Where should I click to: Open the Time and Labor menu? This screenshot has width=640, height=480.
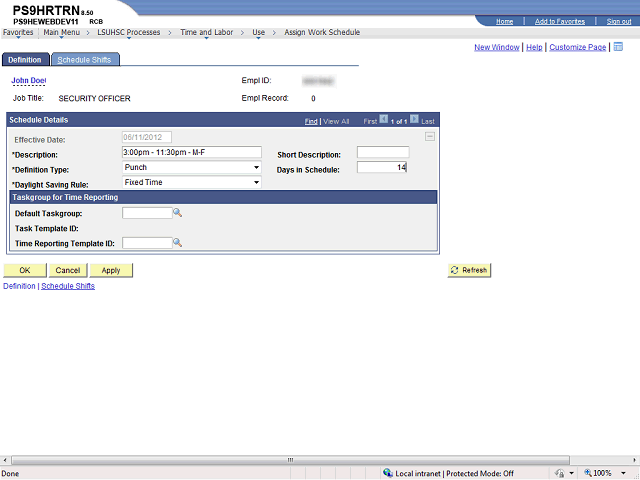tap(207, 33)
